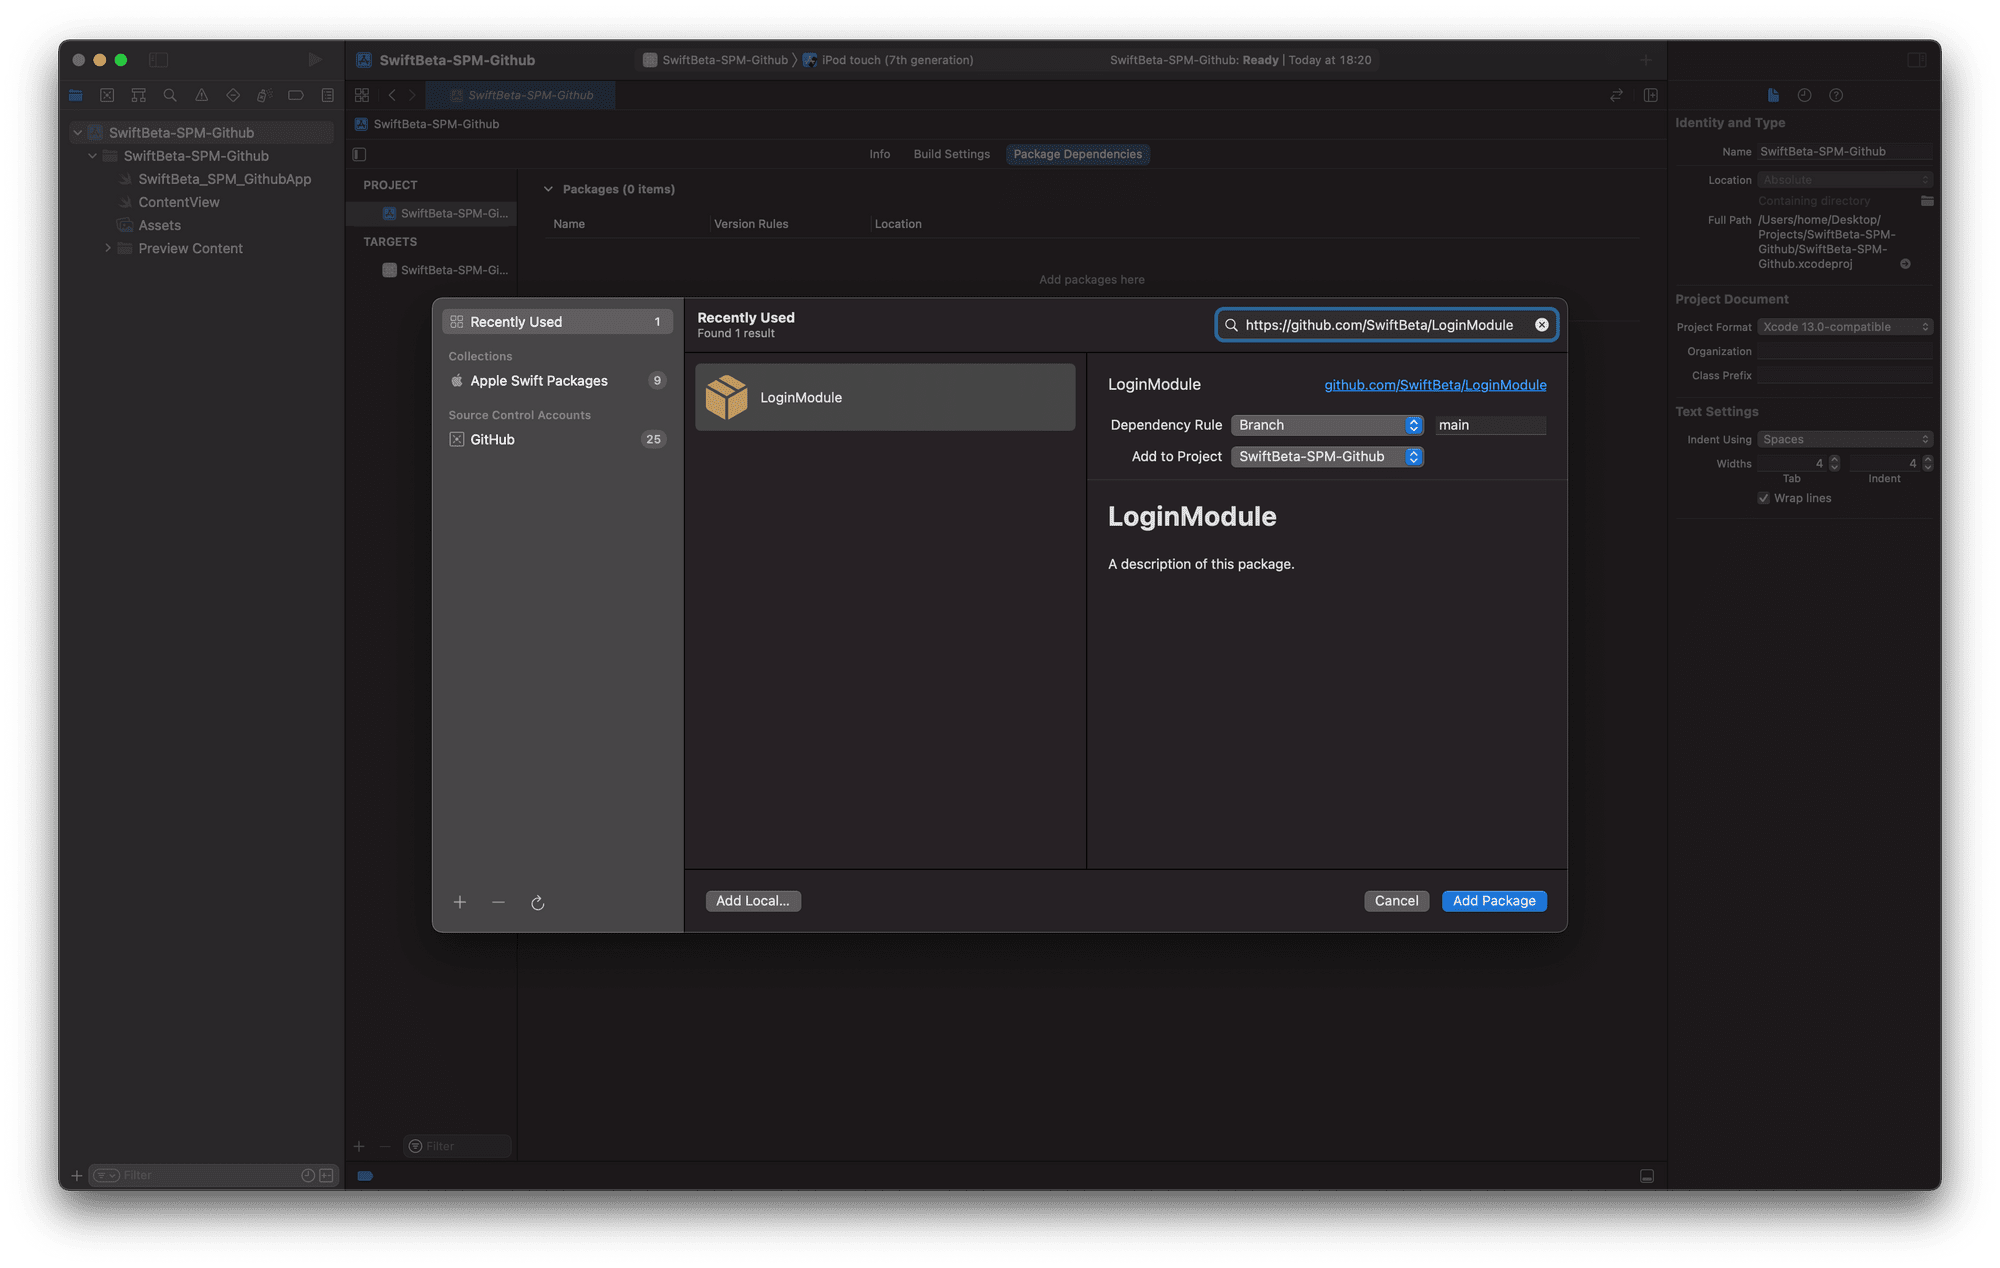Click the branch name field main
2000x1268 pixels.
pos(1491,425)
